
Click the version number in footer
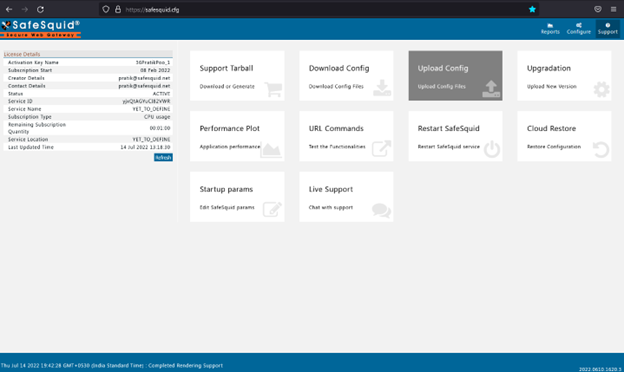pos(600,369)
